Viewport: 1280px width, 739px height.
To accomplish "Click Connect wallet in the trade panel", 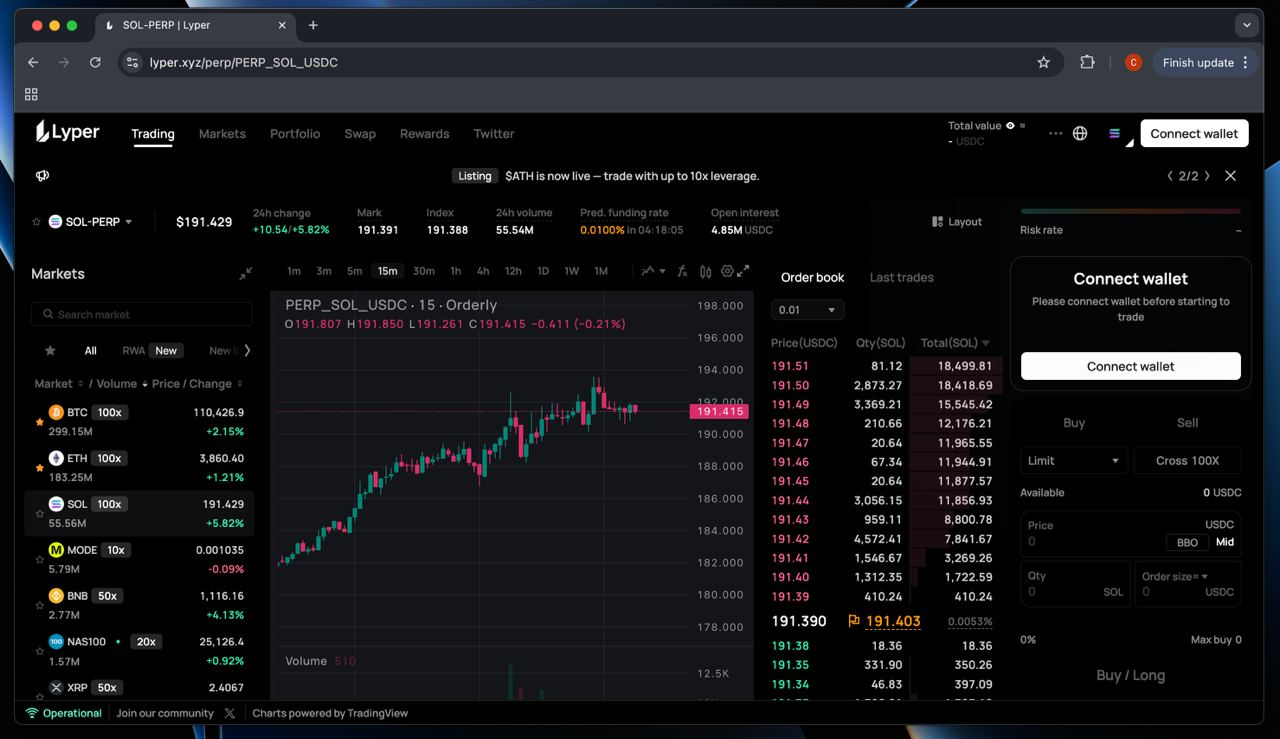I will coord(1130,367).
